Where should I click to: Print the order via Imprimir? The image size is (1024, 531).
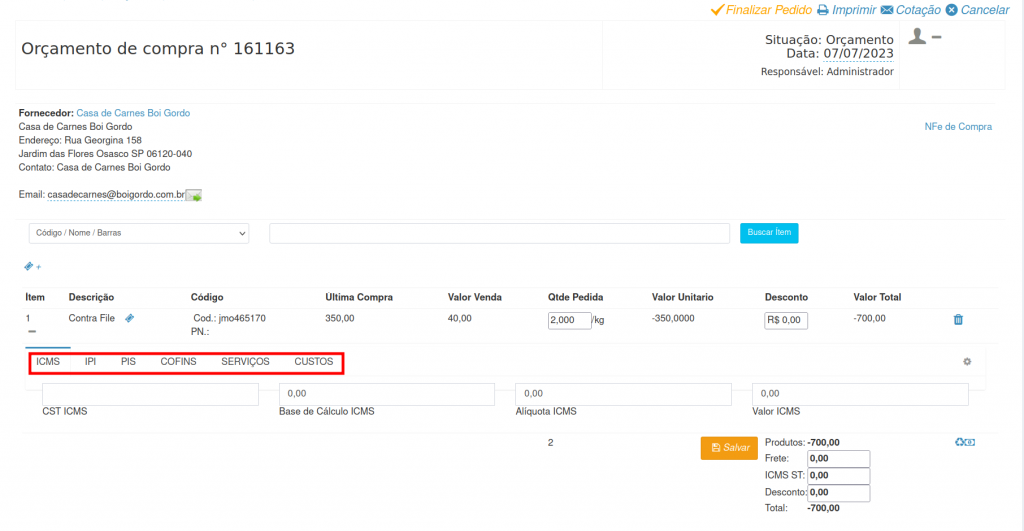click(846, 10)
